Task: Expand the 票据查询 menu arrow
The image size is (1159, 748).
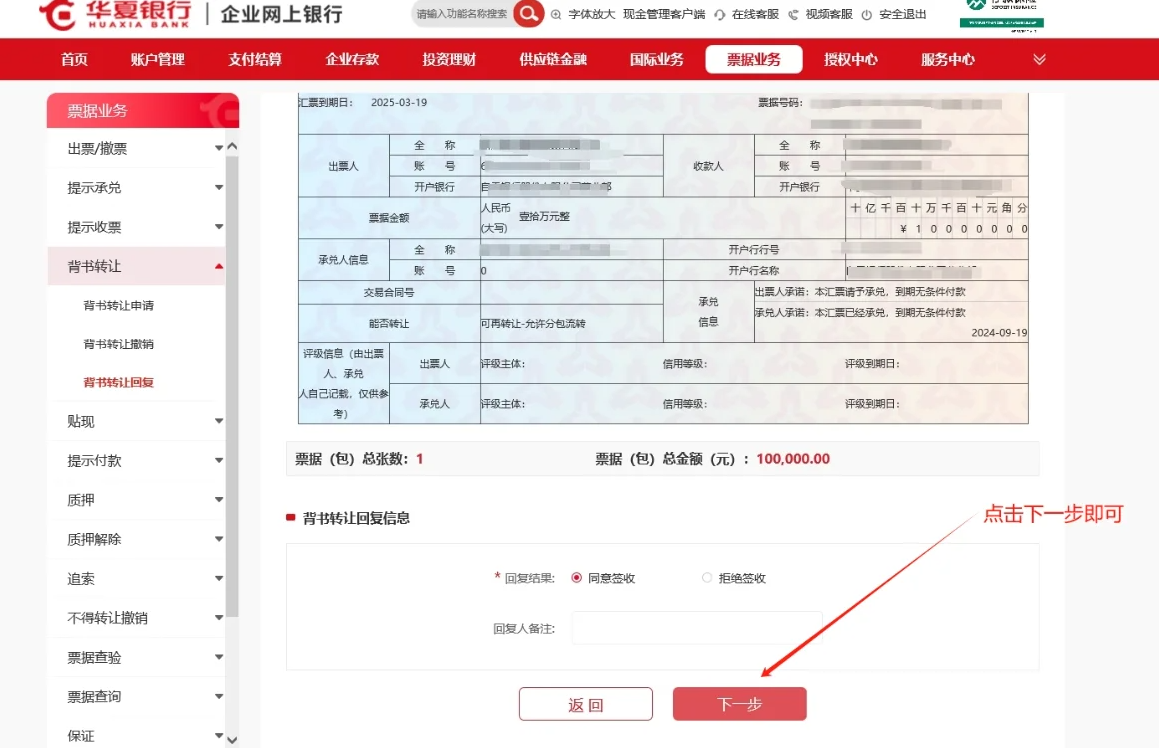Action: (x=219, y=696)
